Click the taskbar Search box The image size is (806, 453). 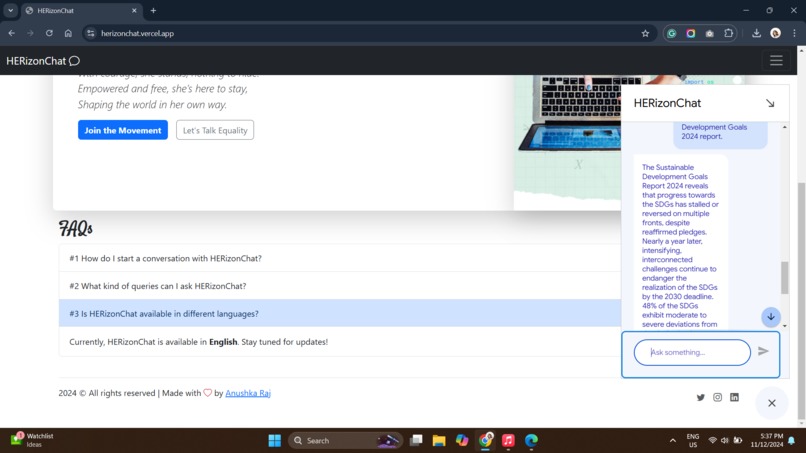[x=344, y=441]
